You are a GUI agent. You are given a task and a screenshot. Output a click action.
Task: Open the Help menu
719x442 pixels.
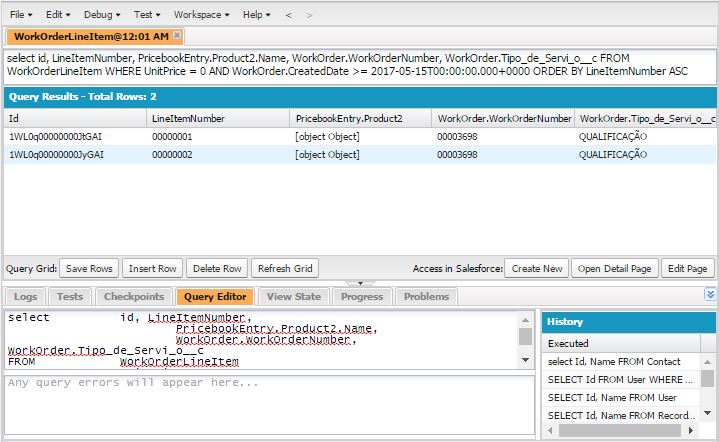coord(256,15)
